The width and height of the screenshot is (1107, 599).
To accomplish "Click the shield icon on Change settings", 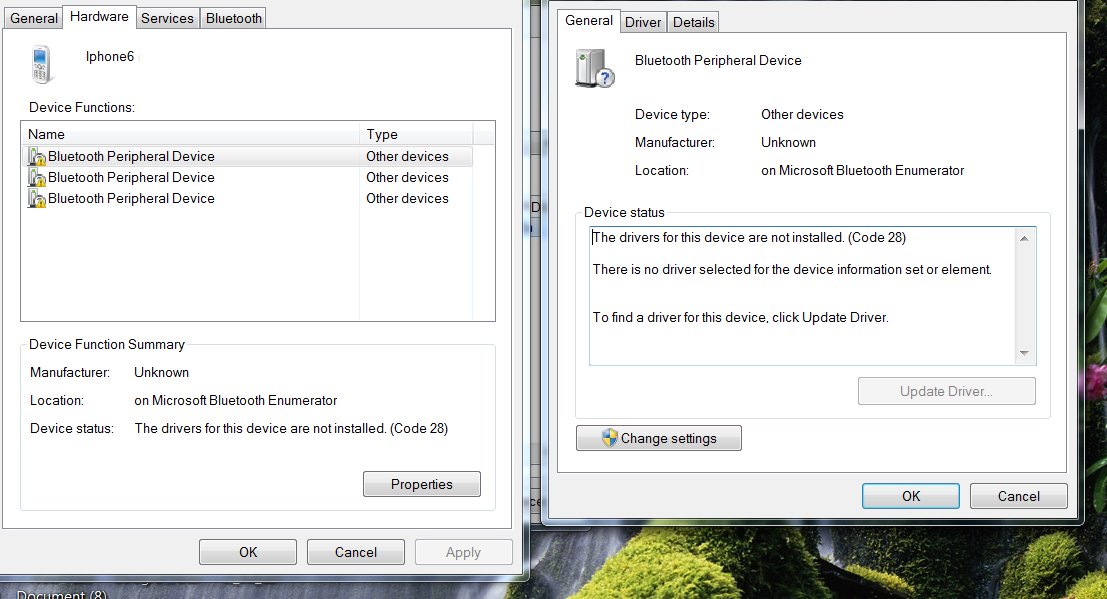I will pyautogui.click(x=609, y=438).
